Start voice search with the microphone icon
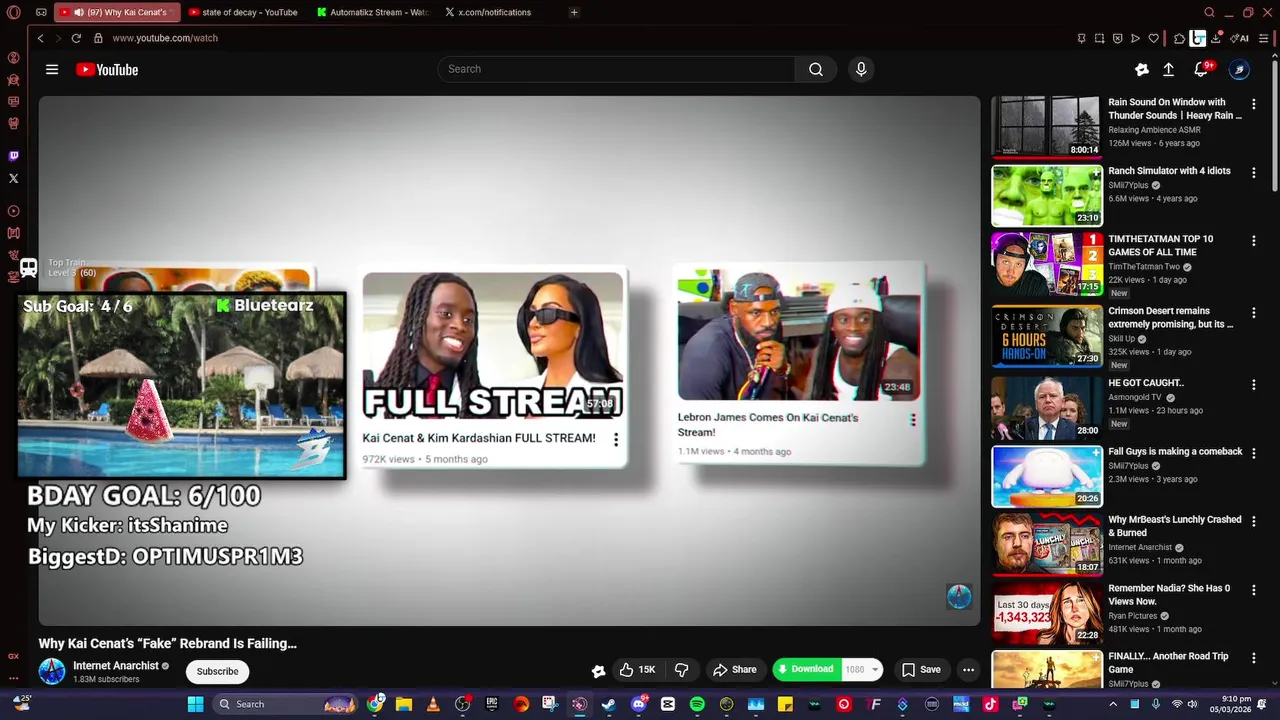 861,69
